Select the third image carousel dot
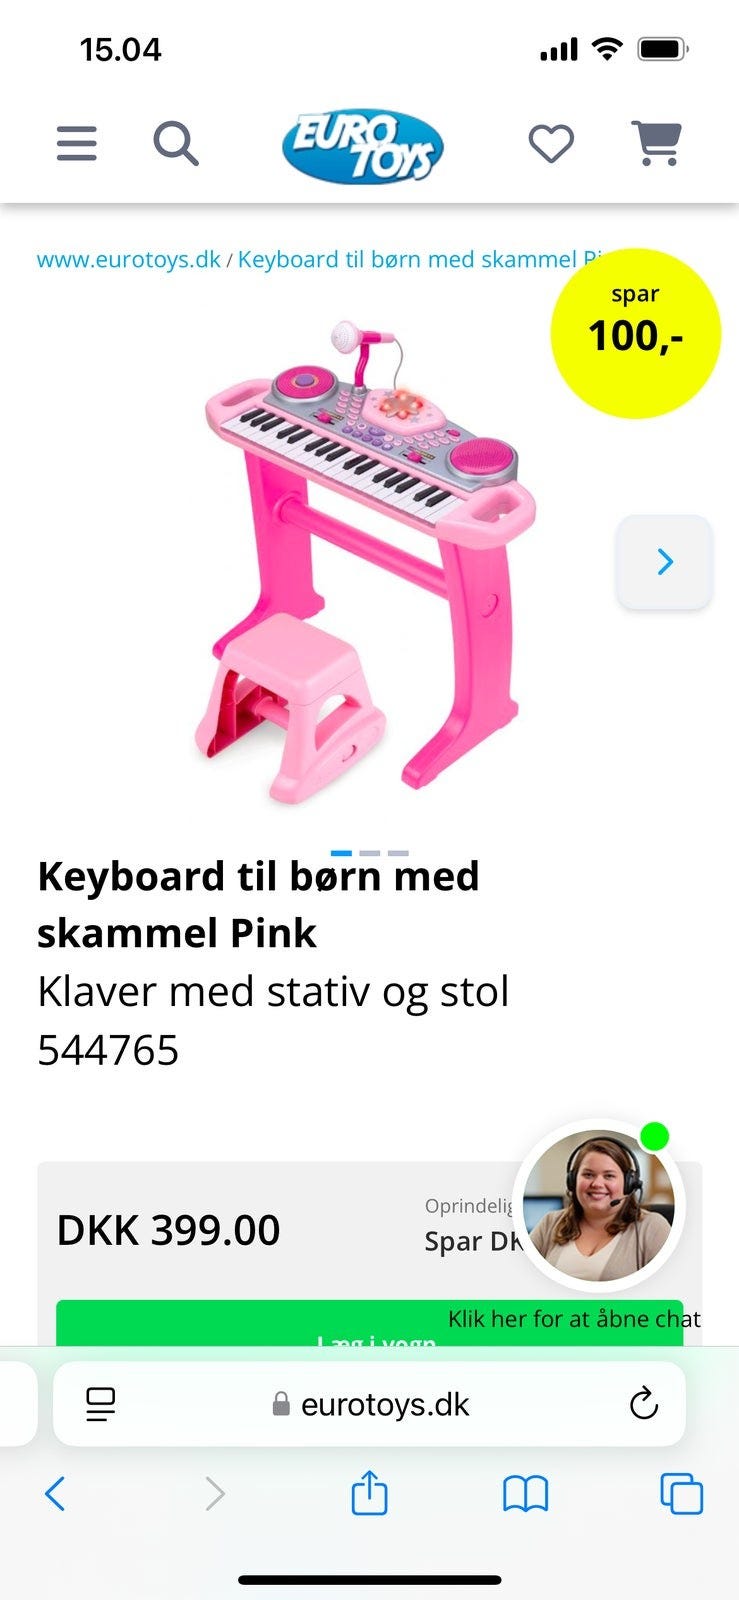The width and height of the screenshot is (739, 1600). 398,853
